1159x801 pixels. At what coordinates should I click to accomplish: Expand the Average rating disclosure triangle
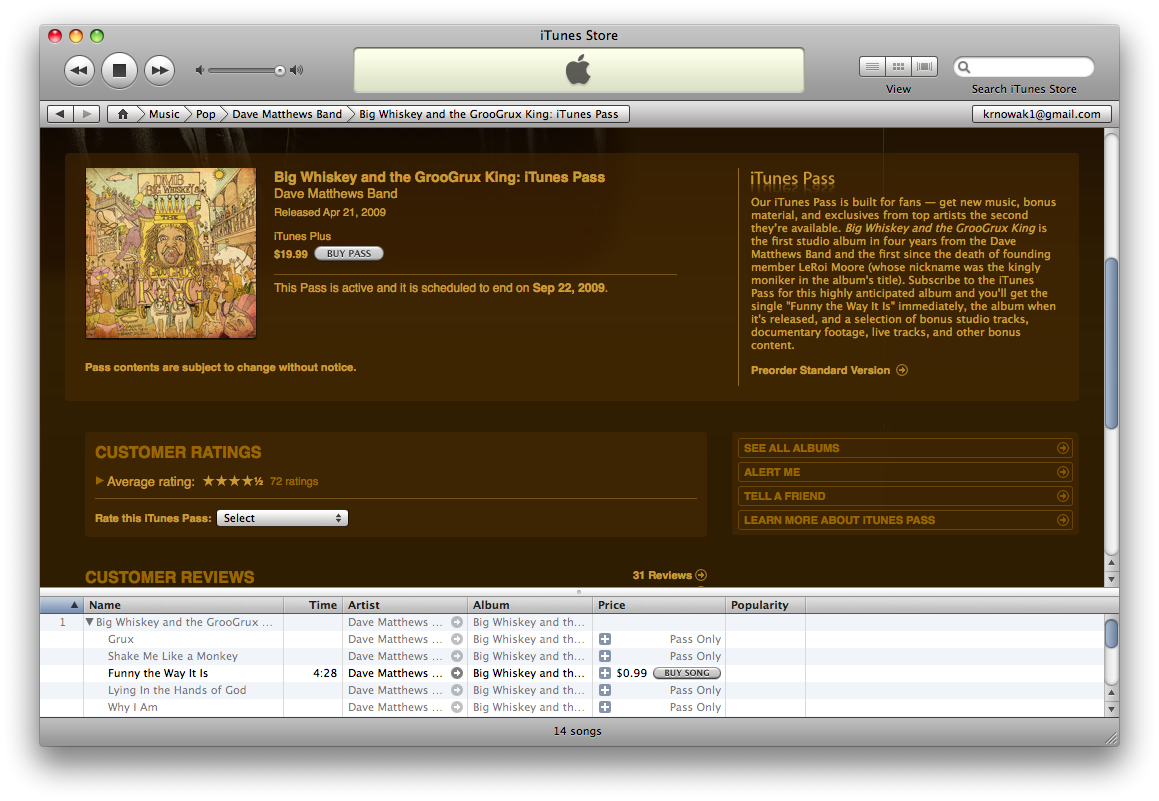[99, 481]
